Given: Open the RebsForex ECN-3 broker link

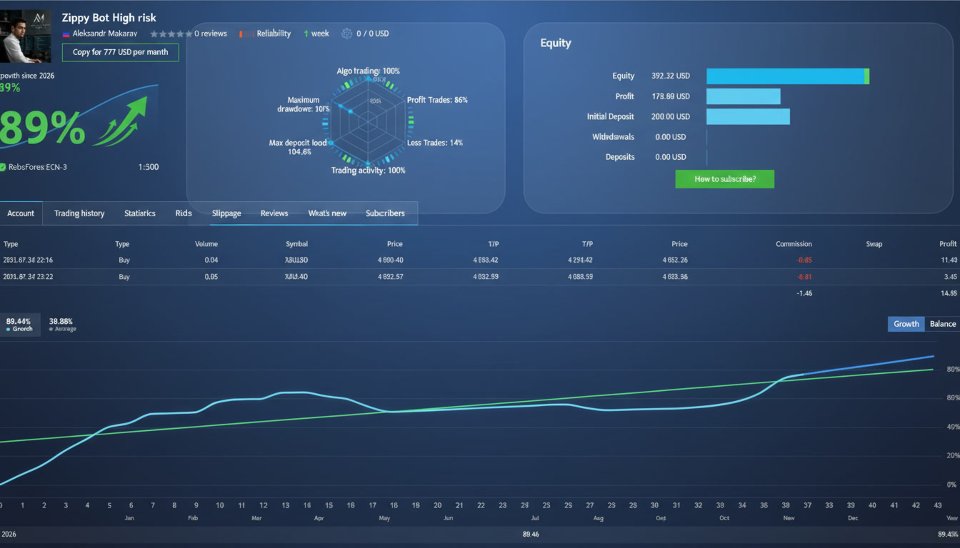Looking at the screenshot, I should click(x=37, y=167).
